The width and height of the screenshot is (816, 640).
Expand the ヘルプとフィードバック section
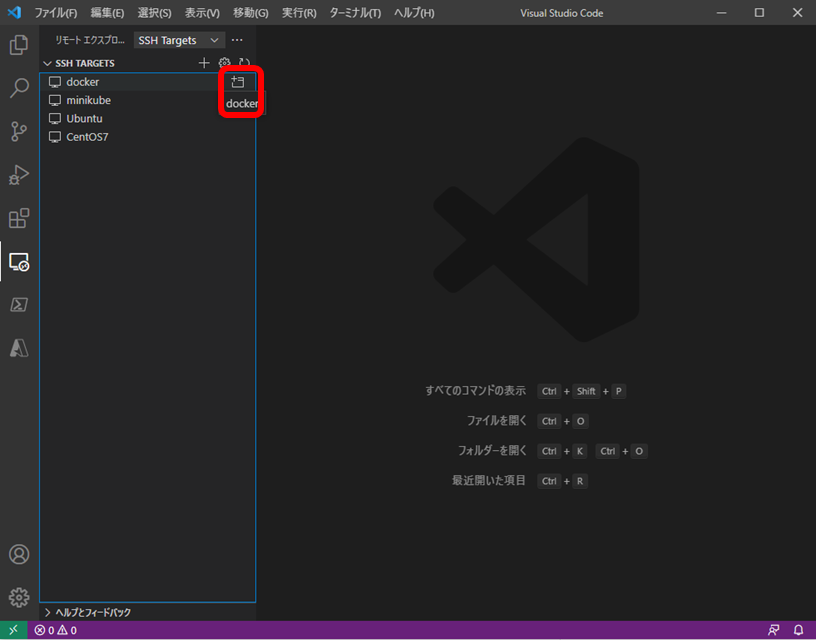click(x=88, y=612)
